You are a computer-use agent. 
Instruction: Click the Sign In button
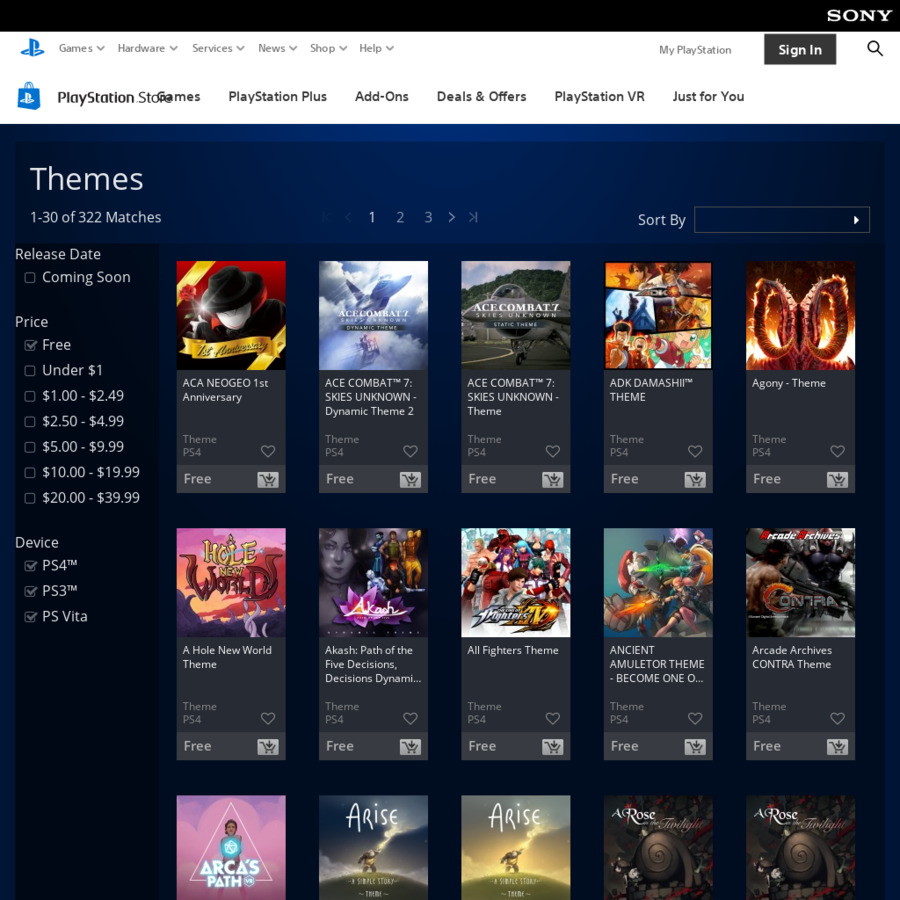point(800,49)
